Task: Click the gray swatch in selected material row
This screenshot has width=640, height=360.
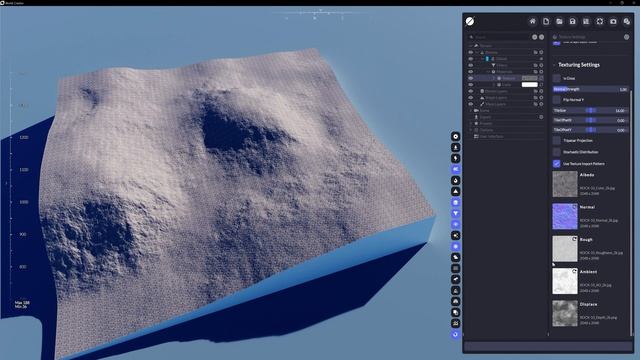Action: click(529, 78)
